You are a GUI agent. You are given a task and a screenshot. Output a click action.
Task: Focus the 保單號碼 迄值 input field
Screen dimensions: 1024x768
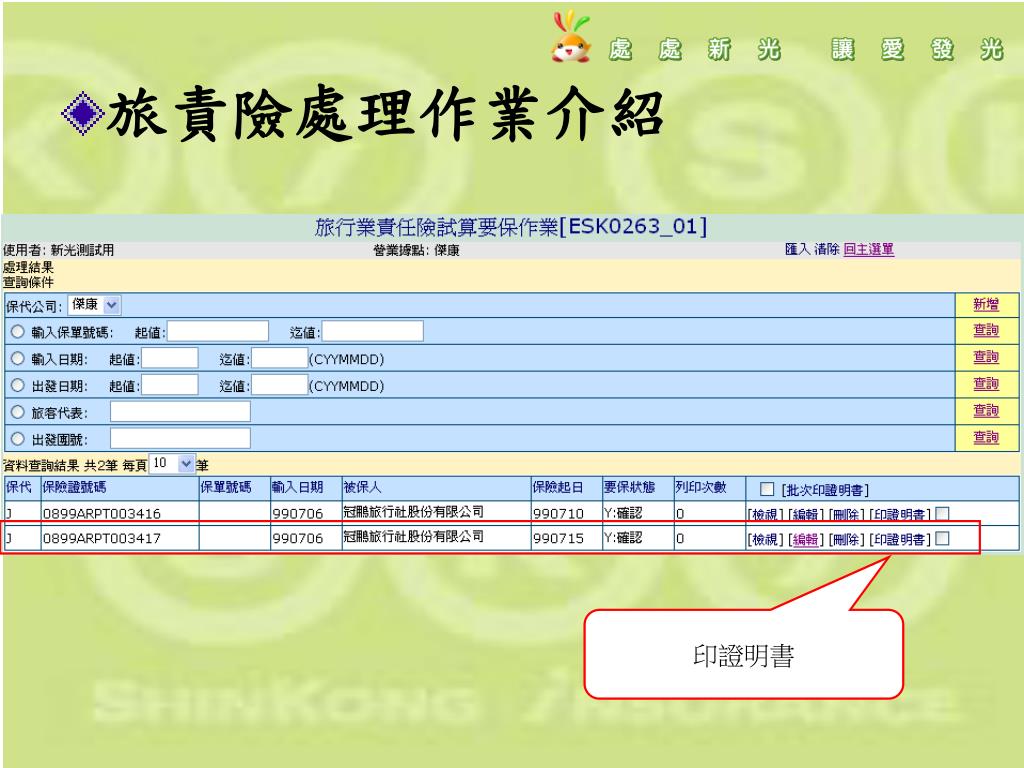coord(373,331)
